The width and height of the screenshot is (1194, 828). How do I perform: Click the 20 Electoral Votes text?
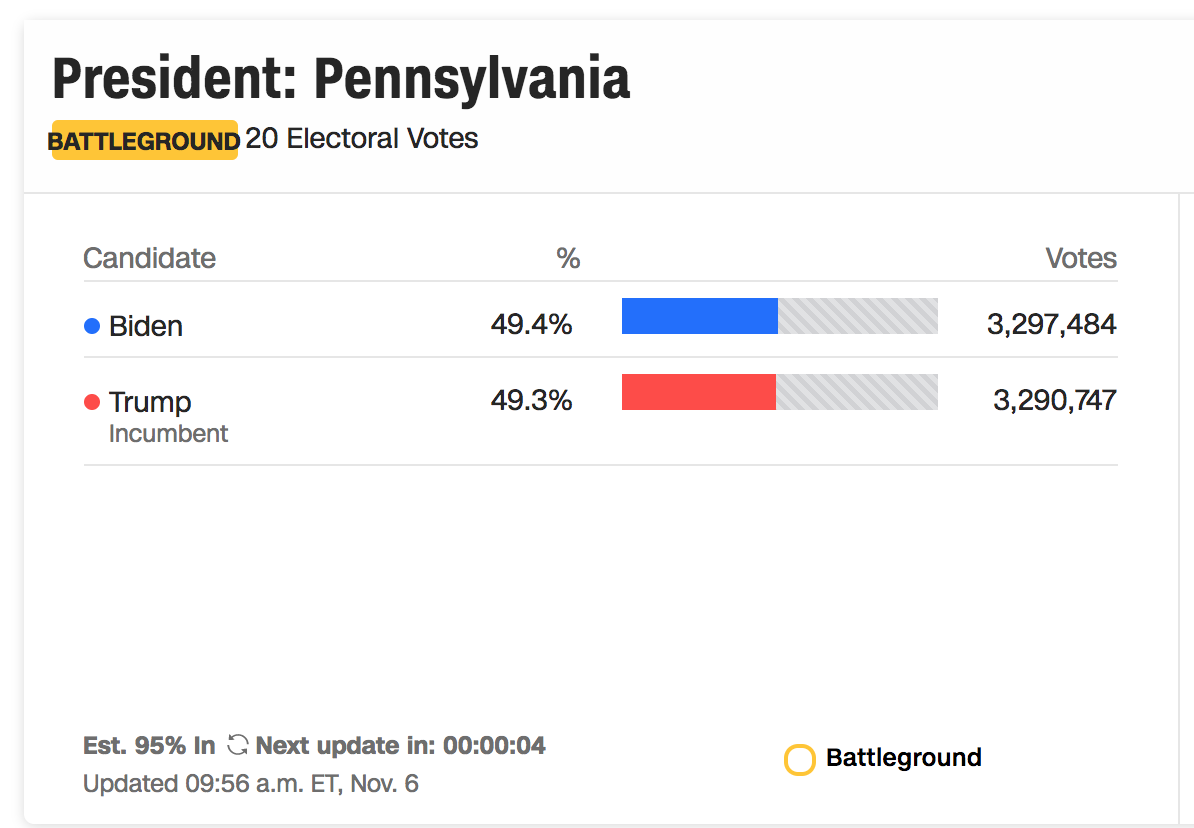[x=362, y=139]
